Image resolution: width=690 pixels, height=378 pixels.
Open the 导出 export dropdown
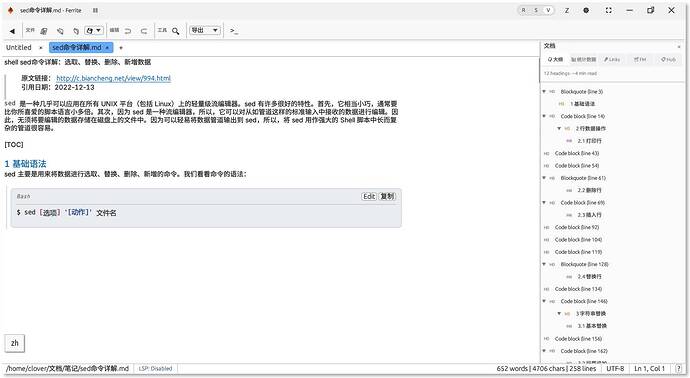coord(205,30)
